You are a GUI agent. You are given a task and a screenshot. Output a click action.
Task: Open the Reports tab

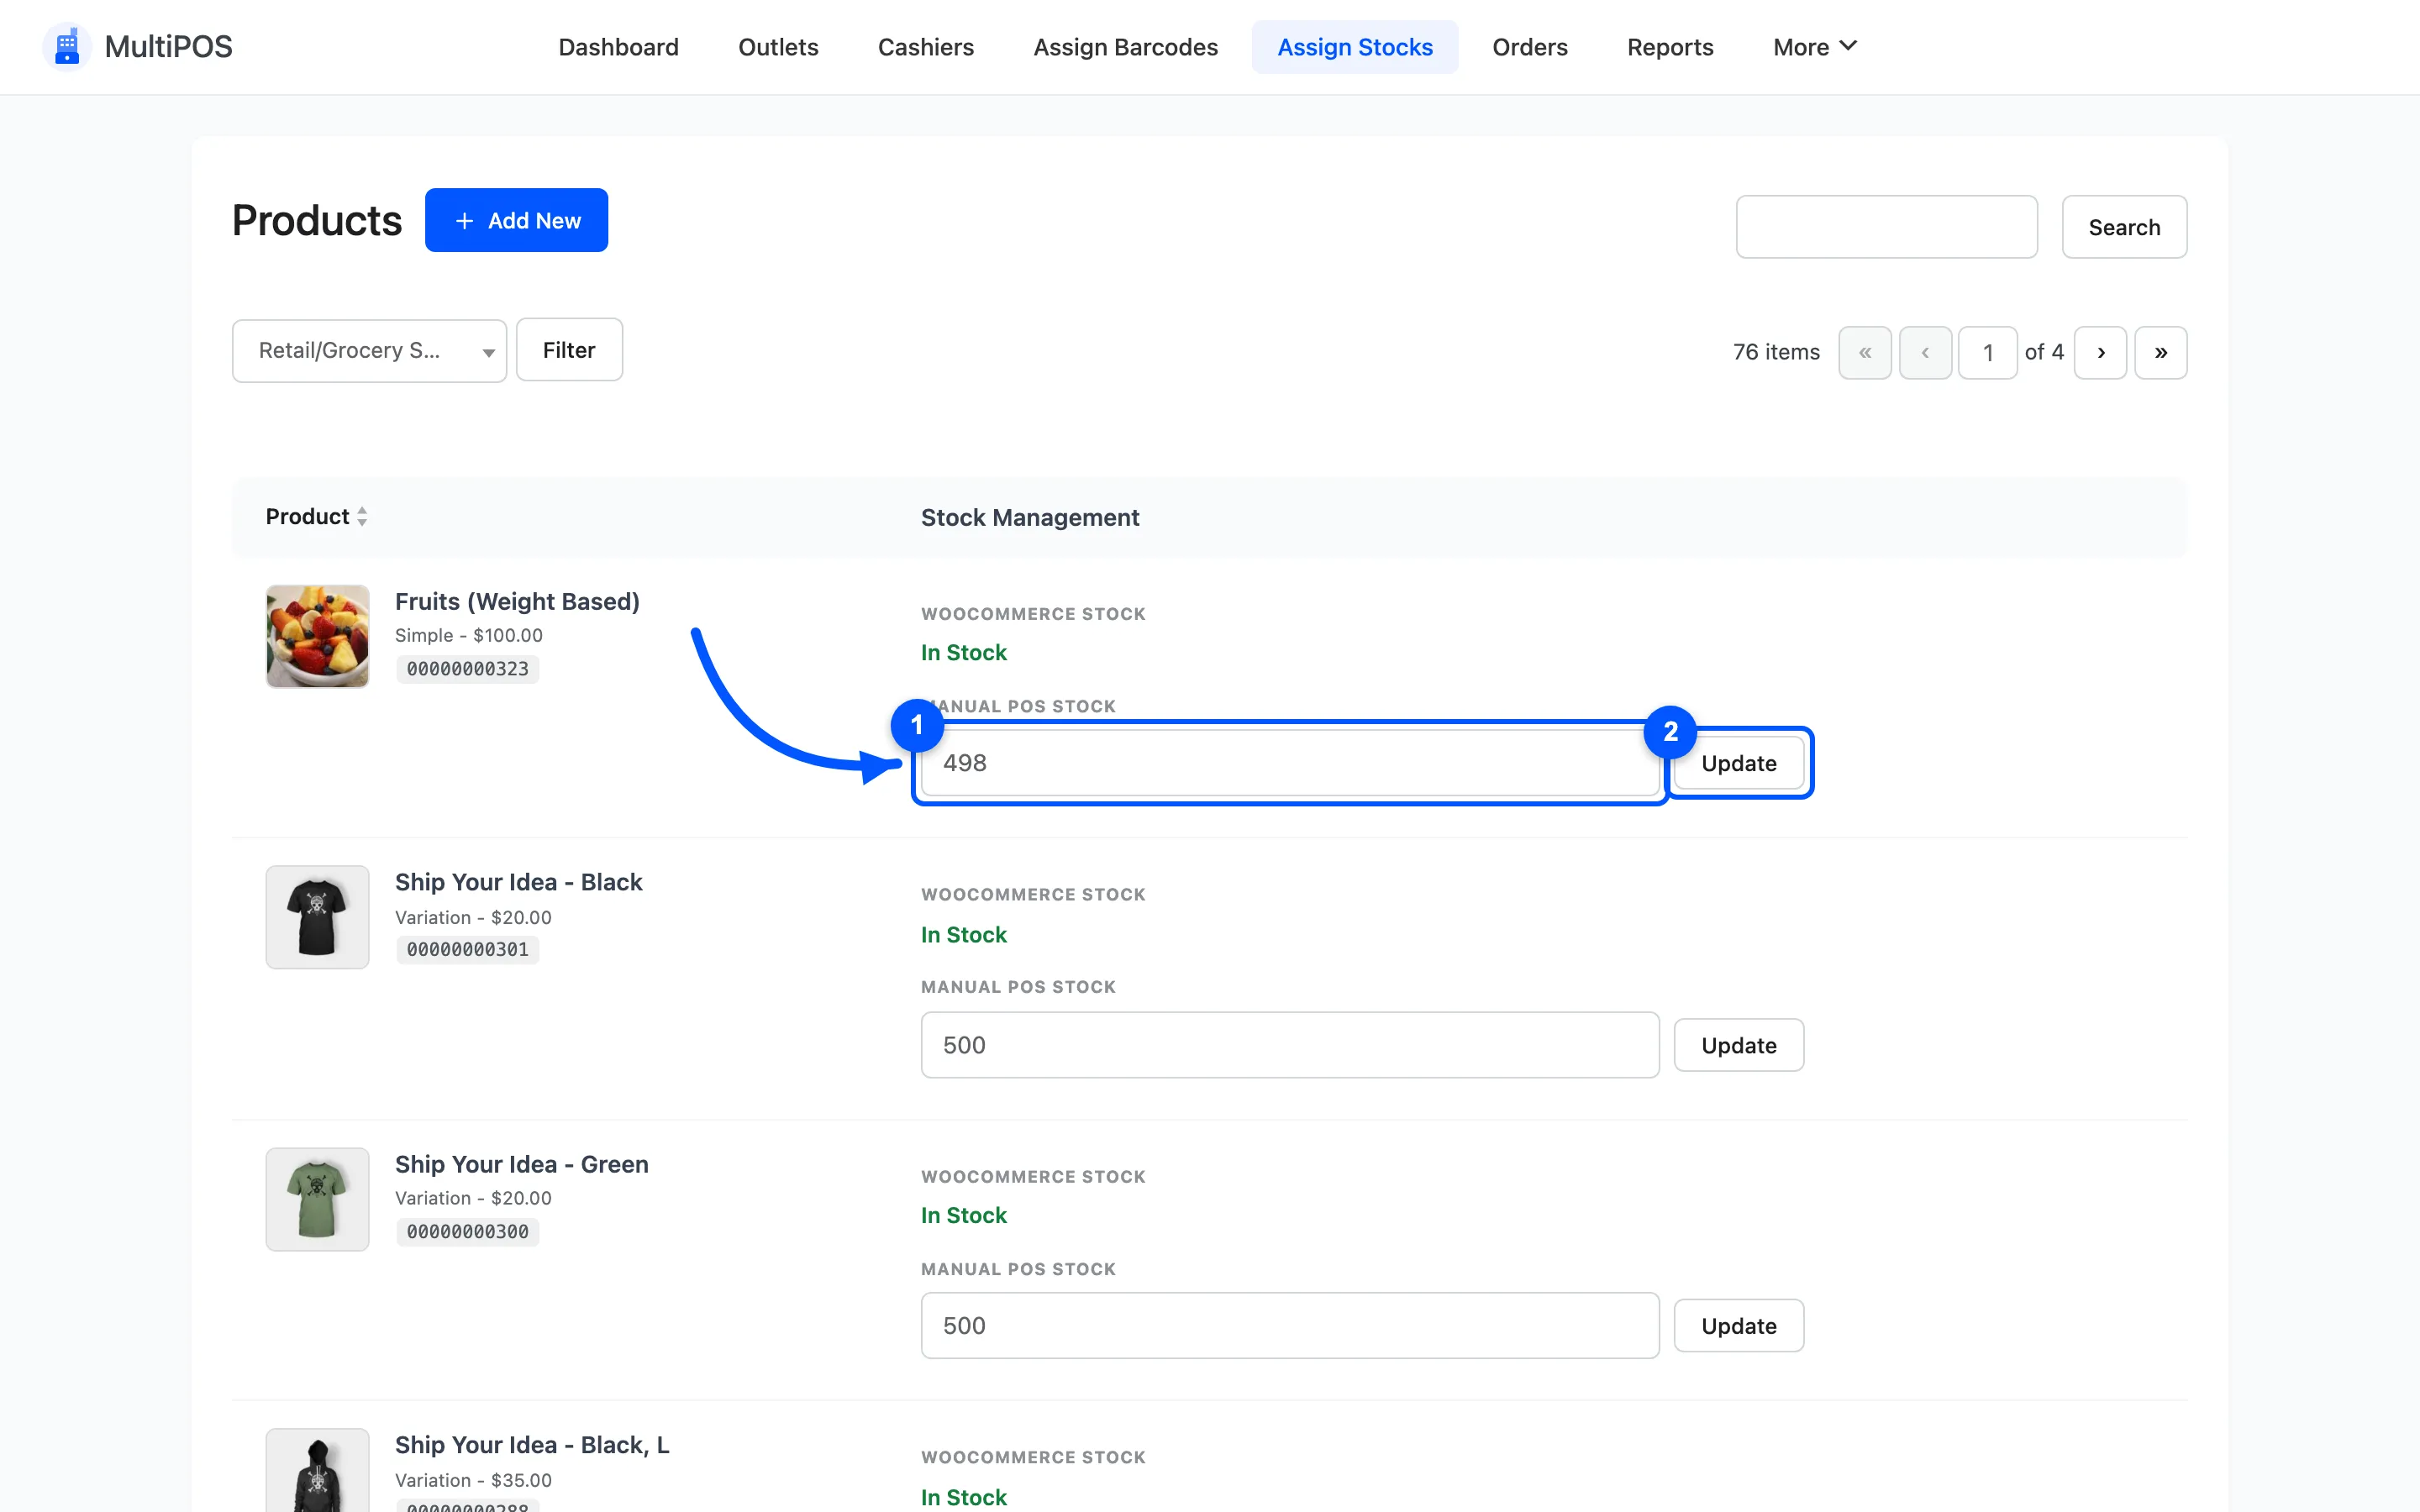pos(1670,47)
